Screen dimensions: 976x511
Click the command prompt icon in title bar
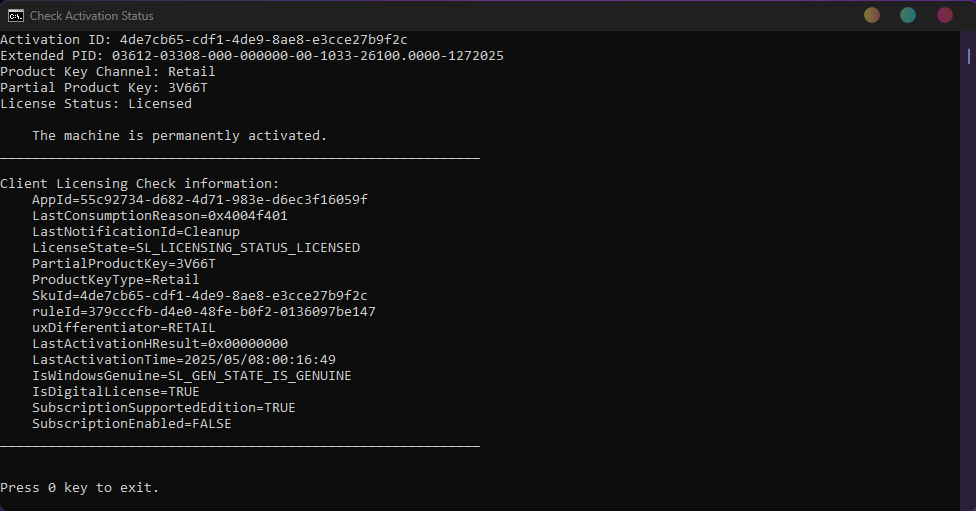(x=17, y=16)
